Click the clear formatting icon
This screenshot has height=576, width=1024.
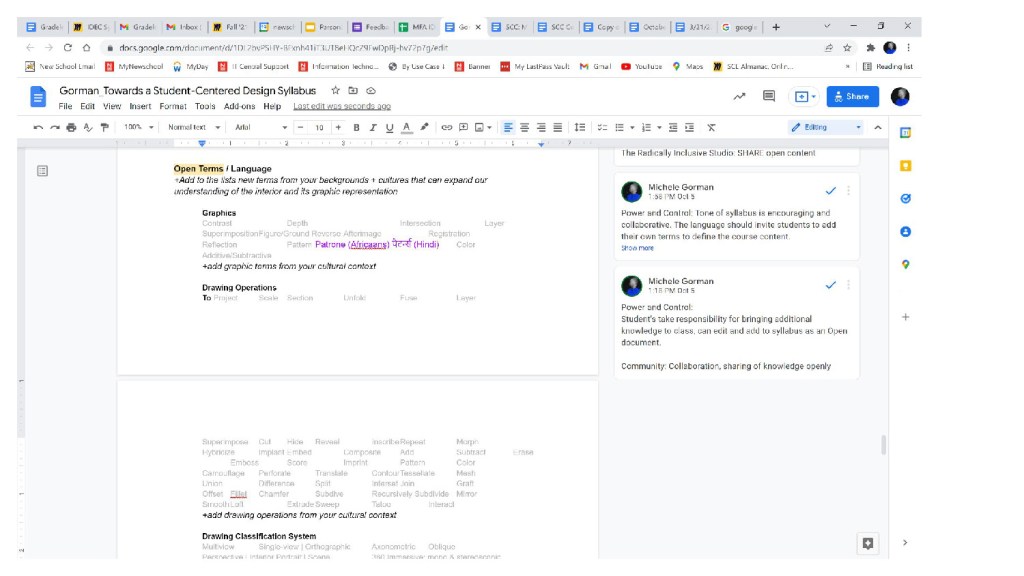(711, 128)
